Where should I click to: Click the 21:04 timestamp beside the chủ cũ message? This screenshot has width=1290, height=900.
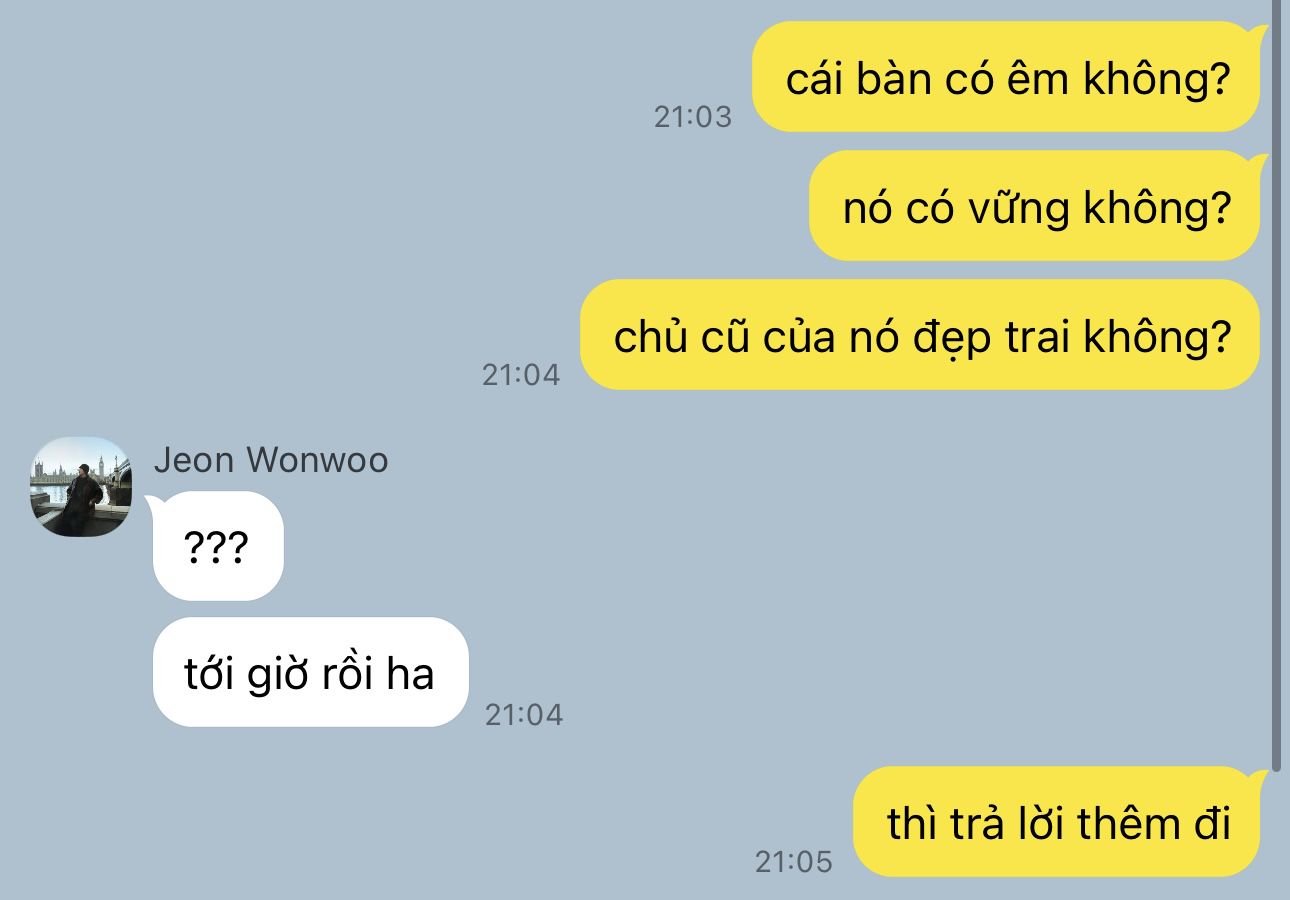(x=521, y=375)
